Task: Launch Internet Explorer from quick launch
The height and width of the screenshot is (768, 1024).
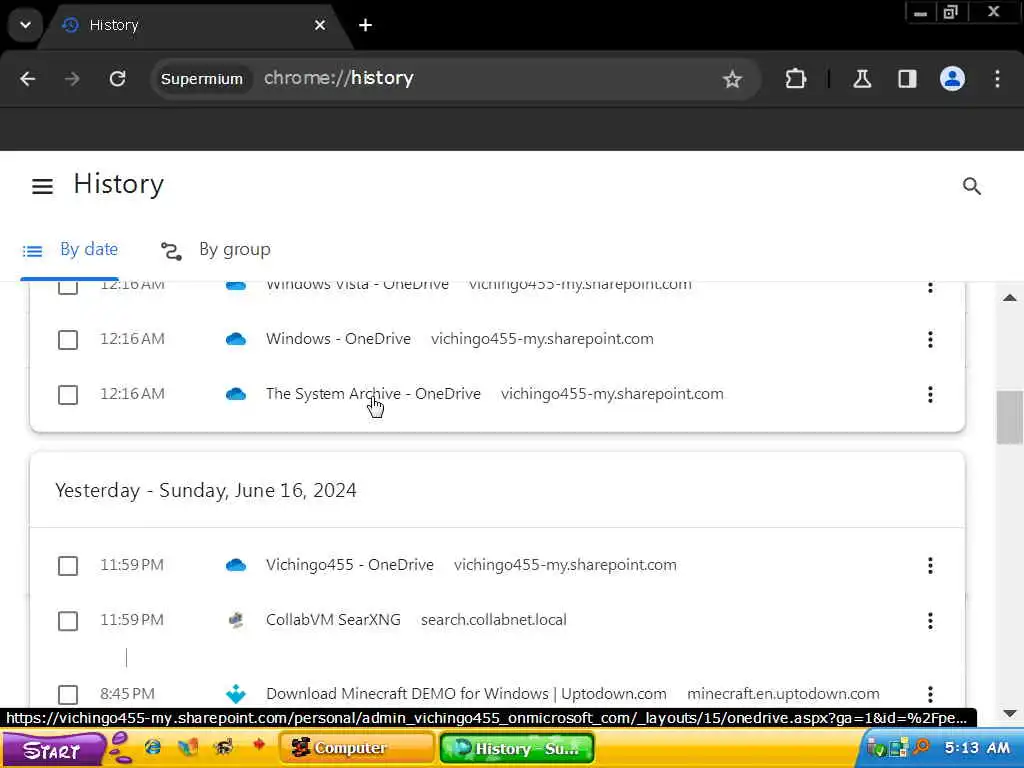Action: coord(153,746)
